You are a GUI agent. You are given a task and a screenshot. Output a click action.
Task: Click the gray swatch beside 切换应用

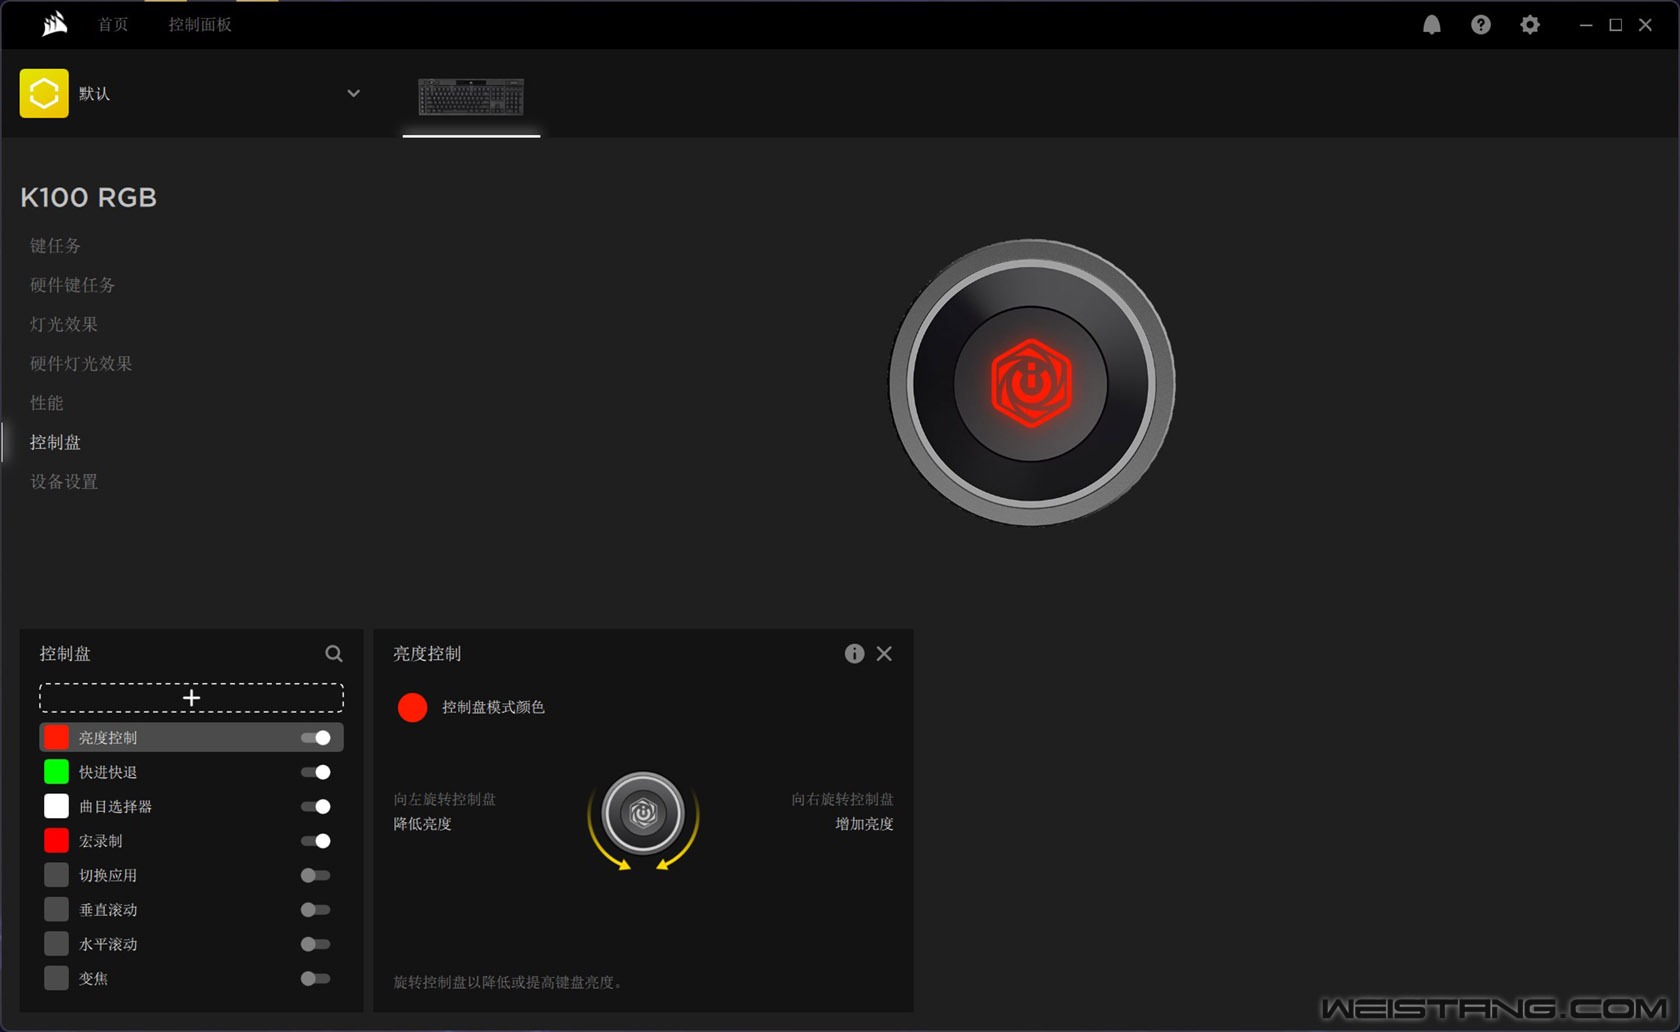pyautogui.click(x=56, y=875)
